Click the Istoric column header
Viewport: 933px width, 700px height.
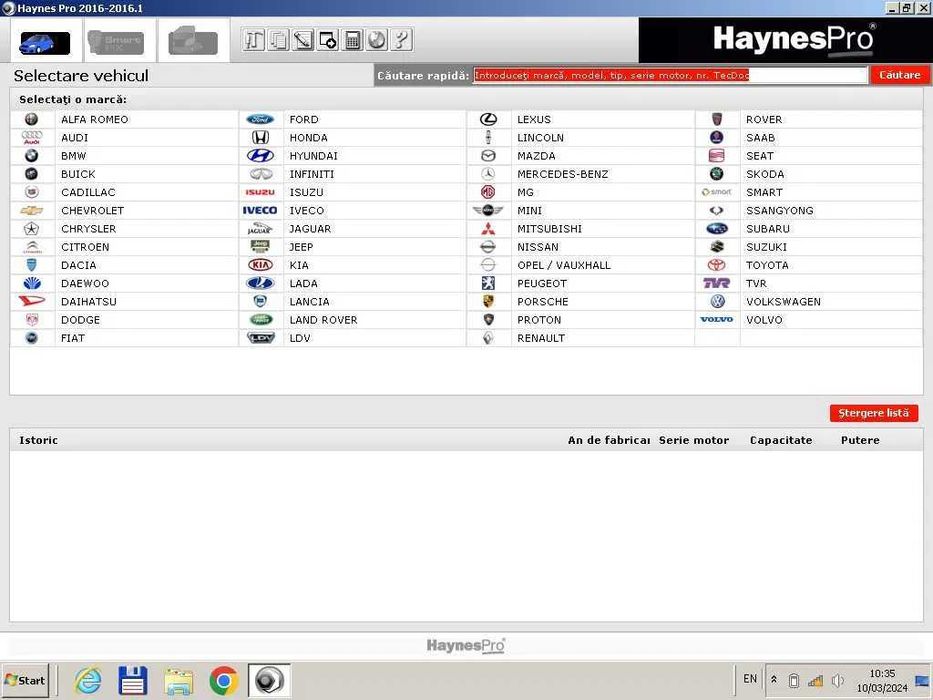[39, 440]
